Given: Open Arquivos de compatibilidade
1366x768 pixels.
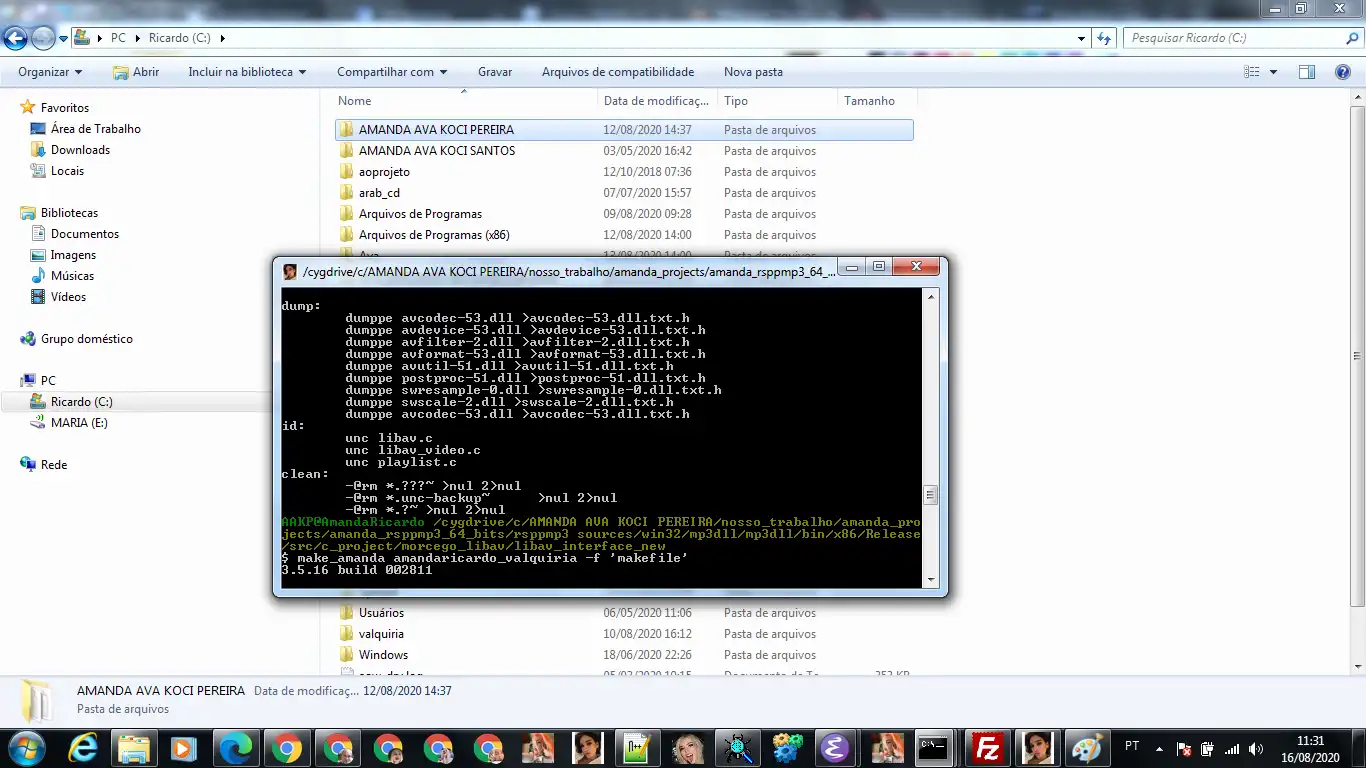Looking at the screenshot, I should [x=618, y=72].
